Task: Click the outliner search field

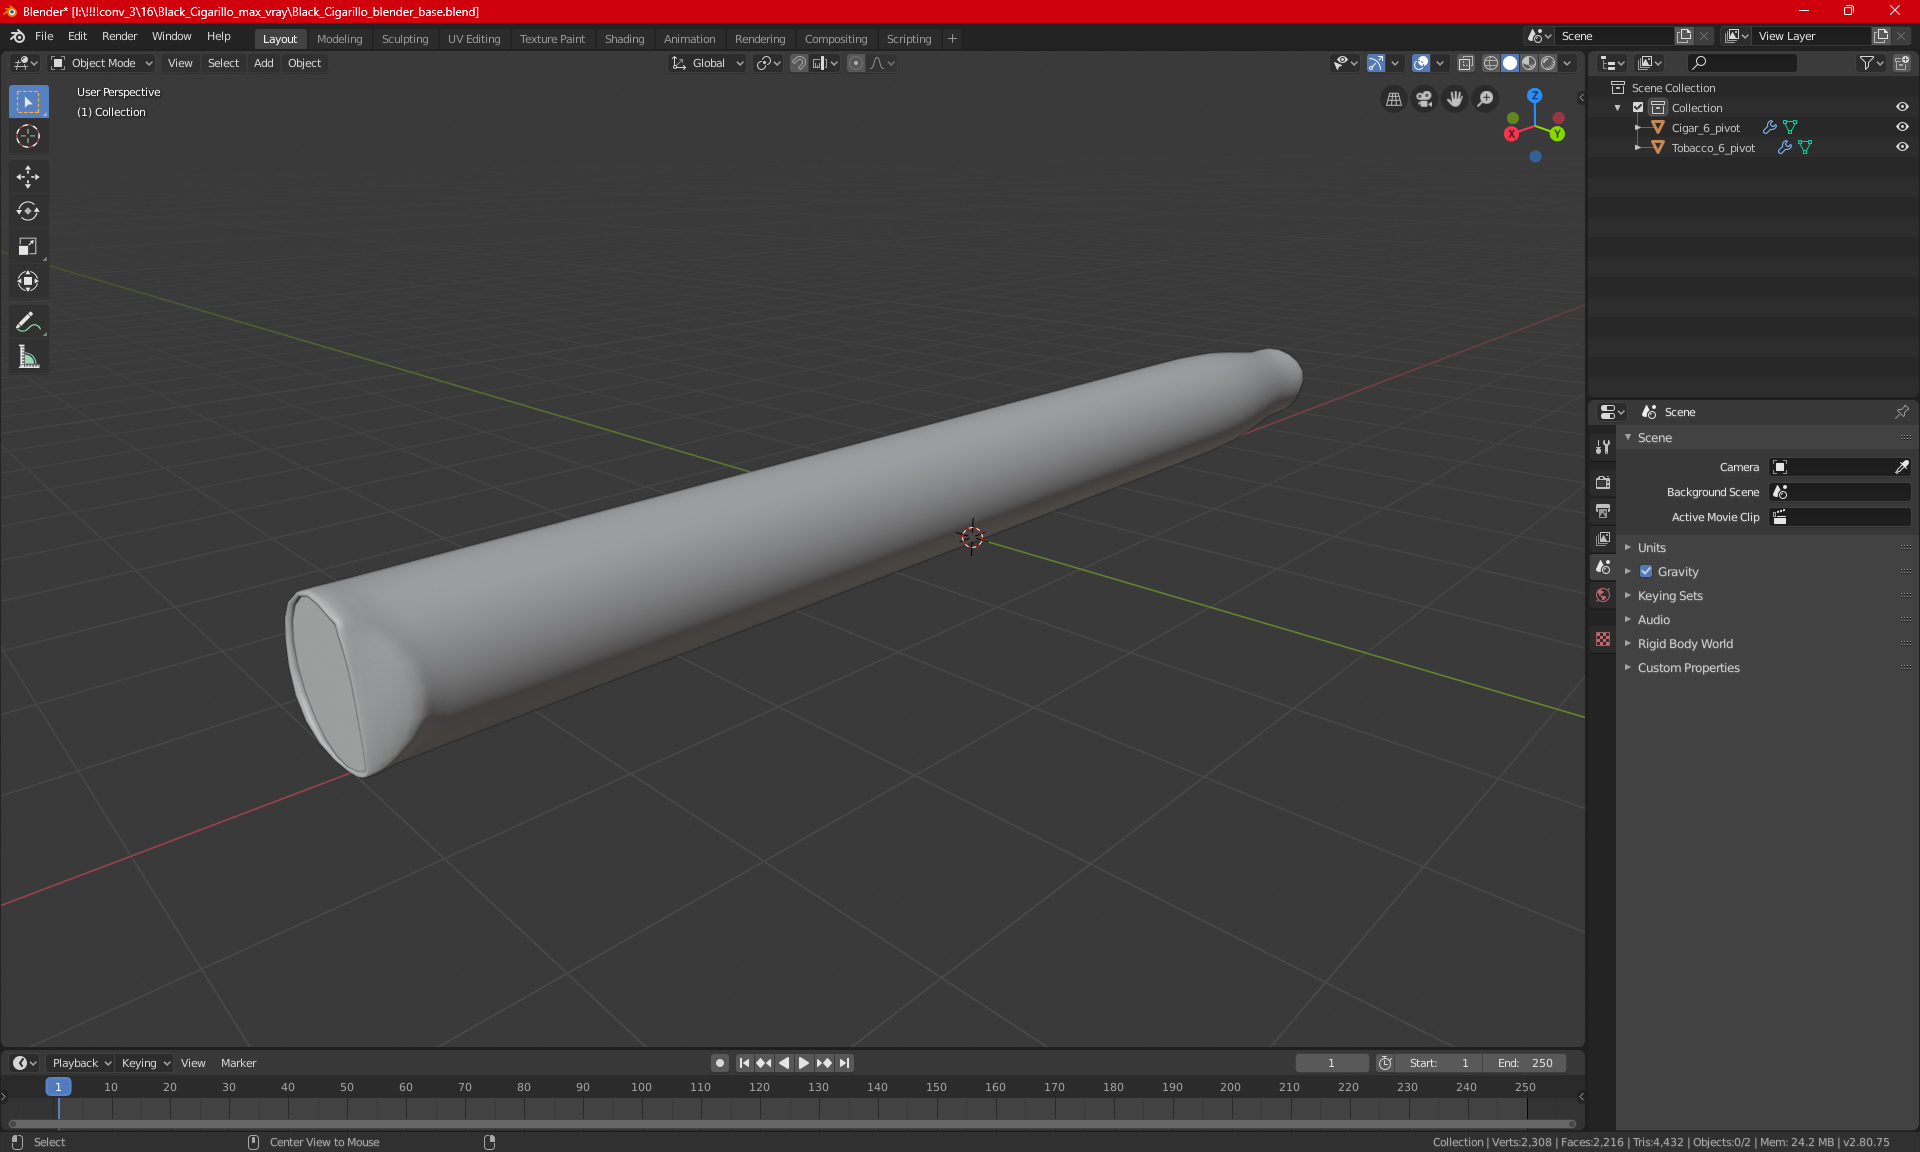Action: [x=1741, y=63]
